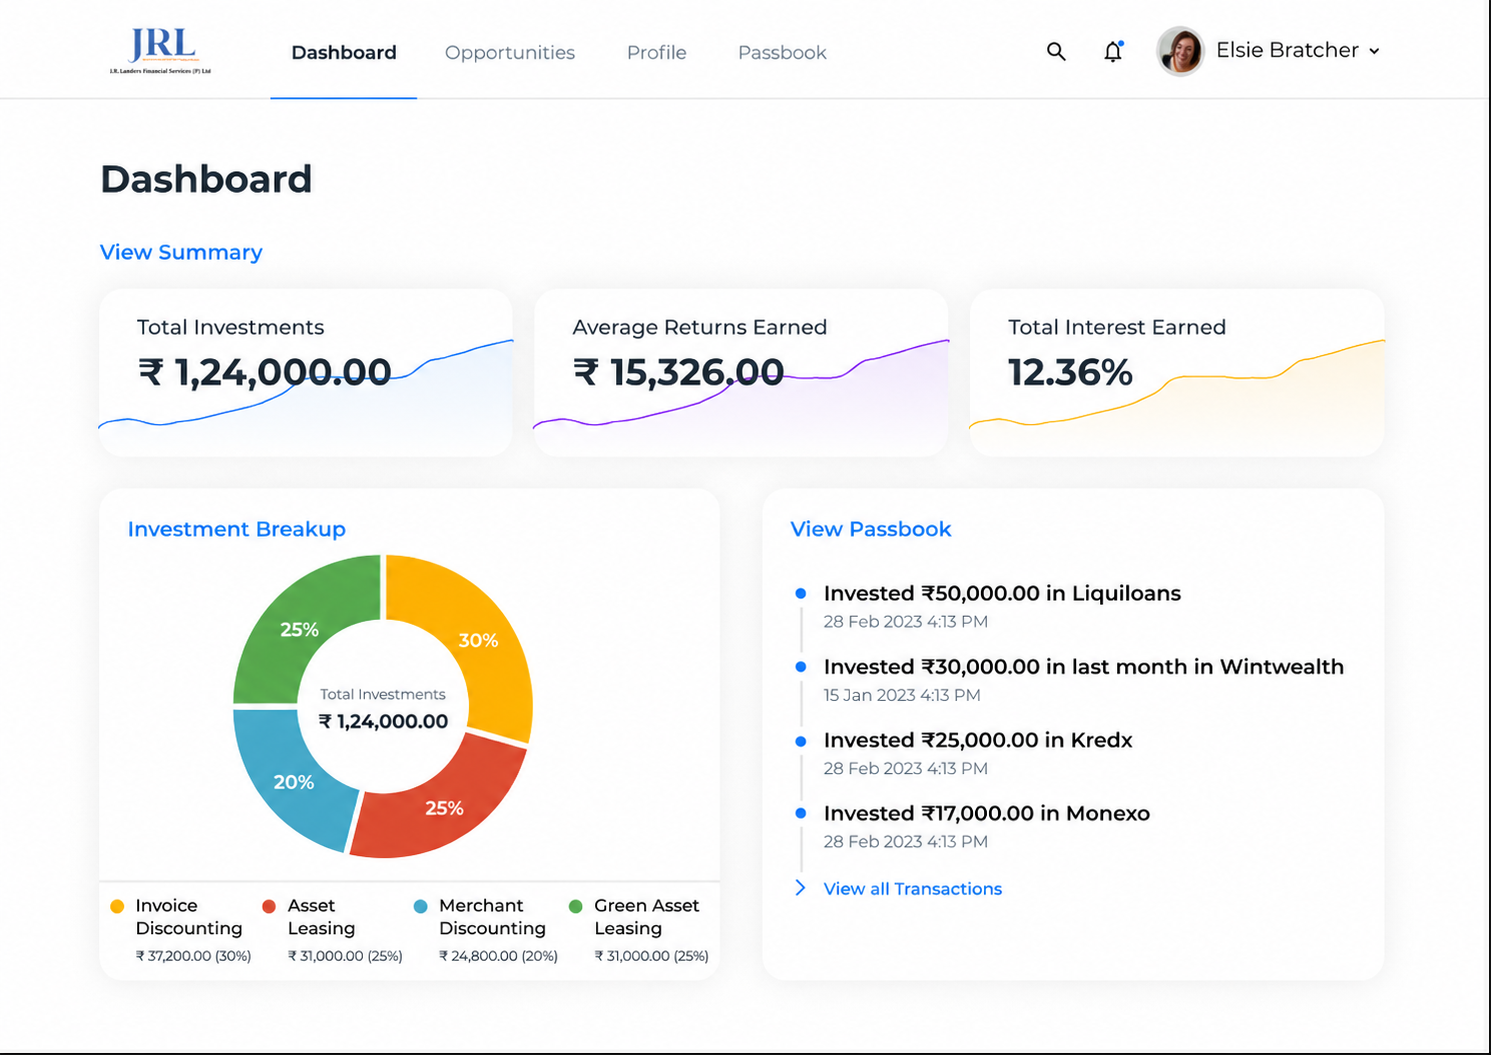Click the Investment Breakup heading link

click(x=237, y=529)
